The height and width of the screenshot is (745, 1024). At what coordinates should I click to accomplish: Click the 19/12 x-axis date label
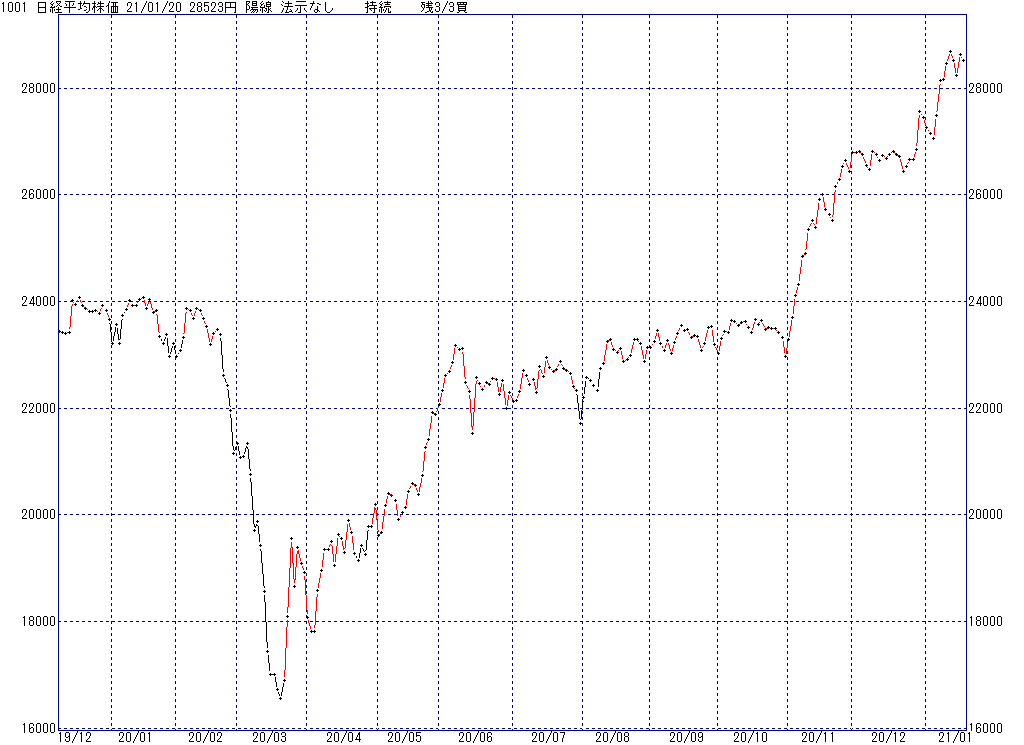coord(75,737)
